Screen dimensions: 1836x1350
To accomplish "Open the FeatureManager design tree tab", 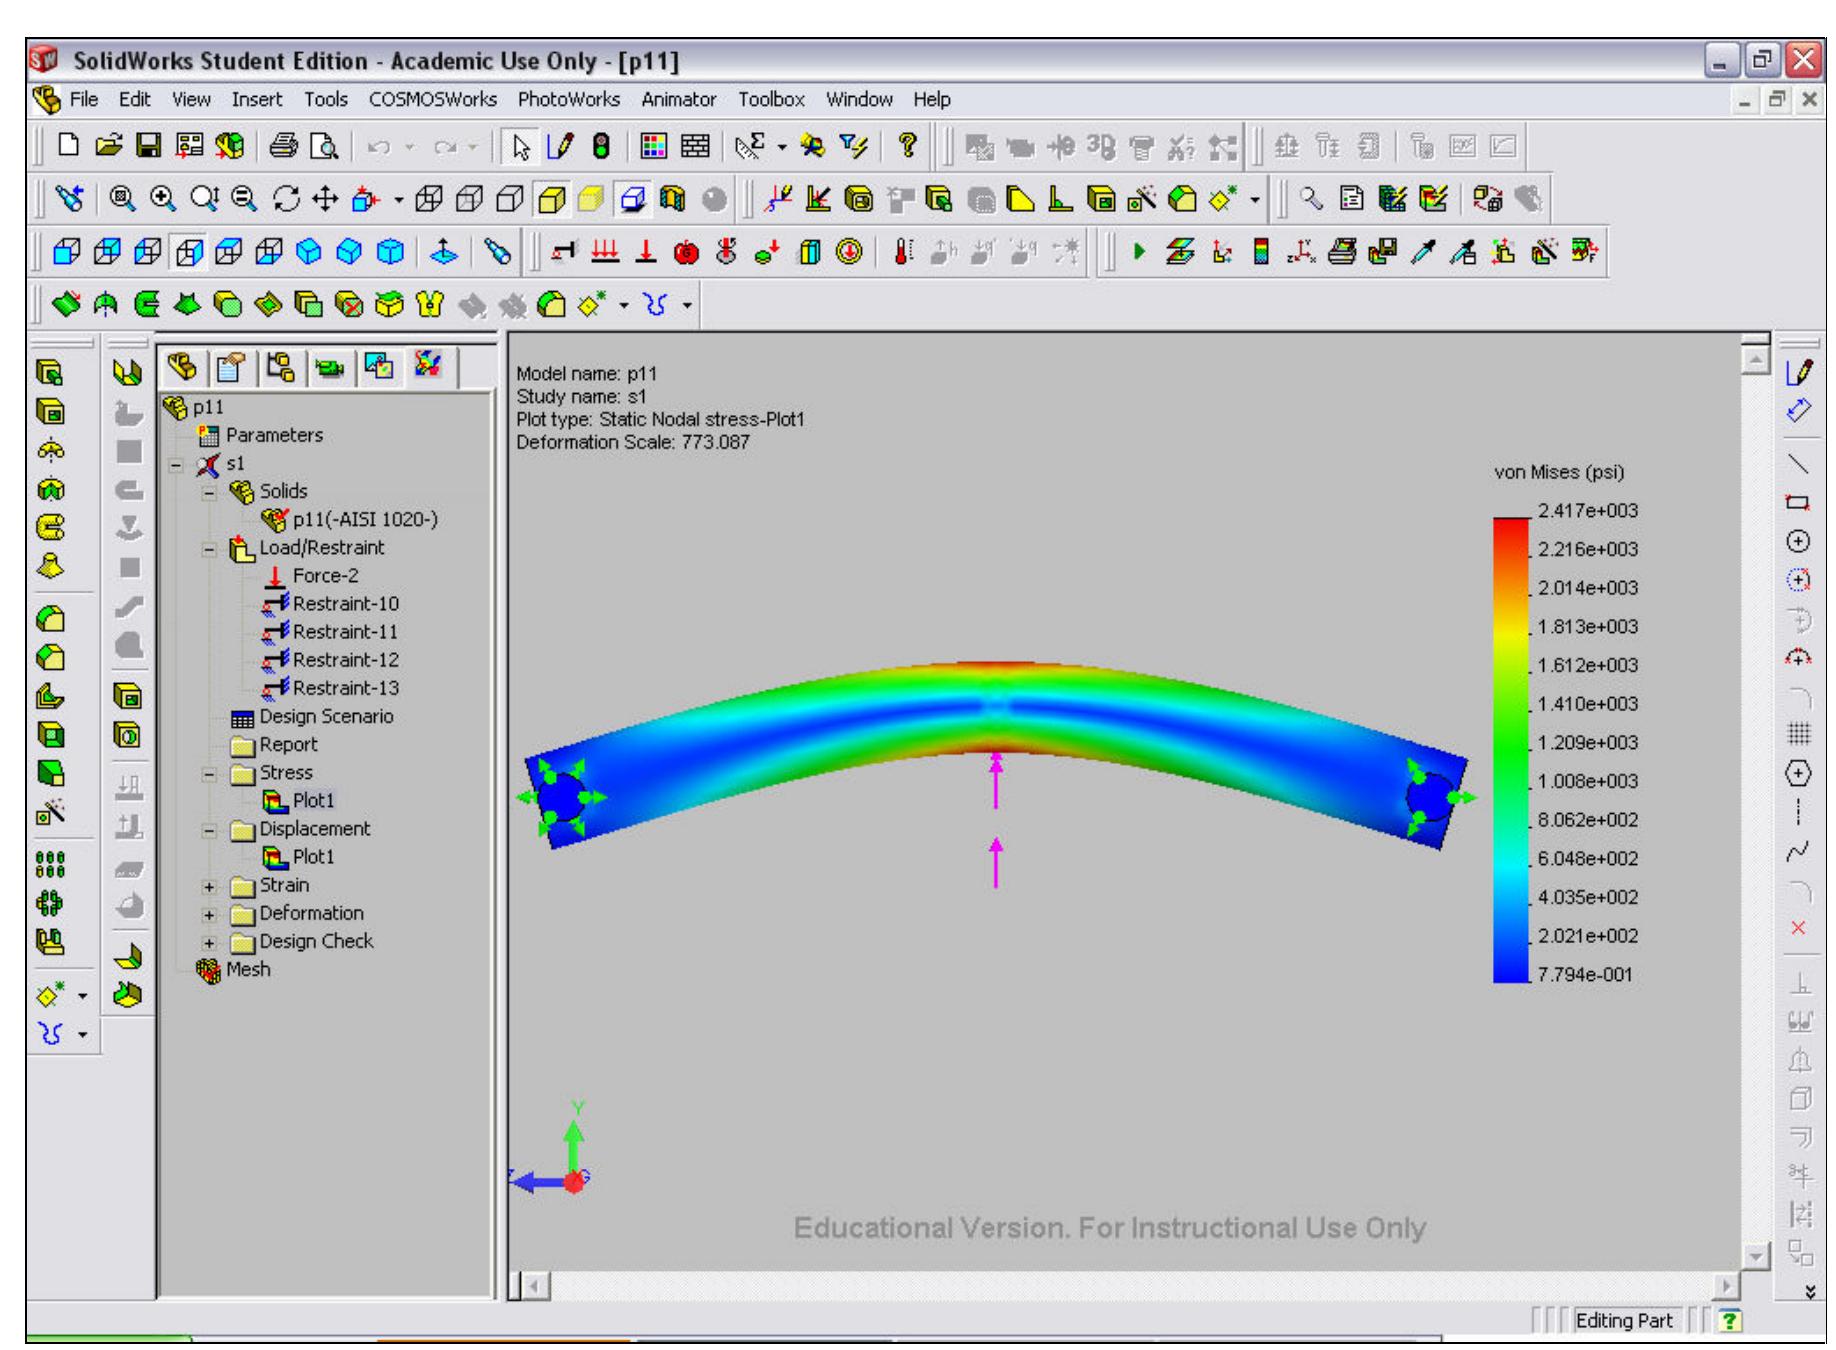I will click(x=182, y=367).
